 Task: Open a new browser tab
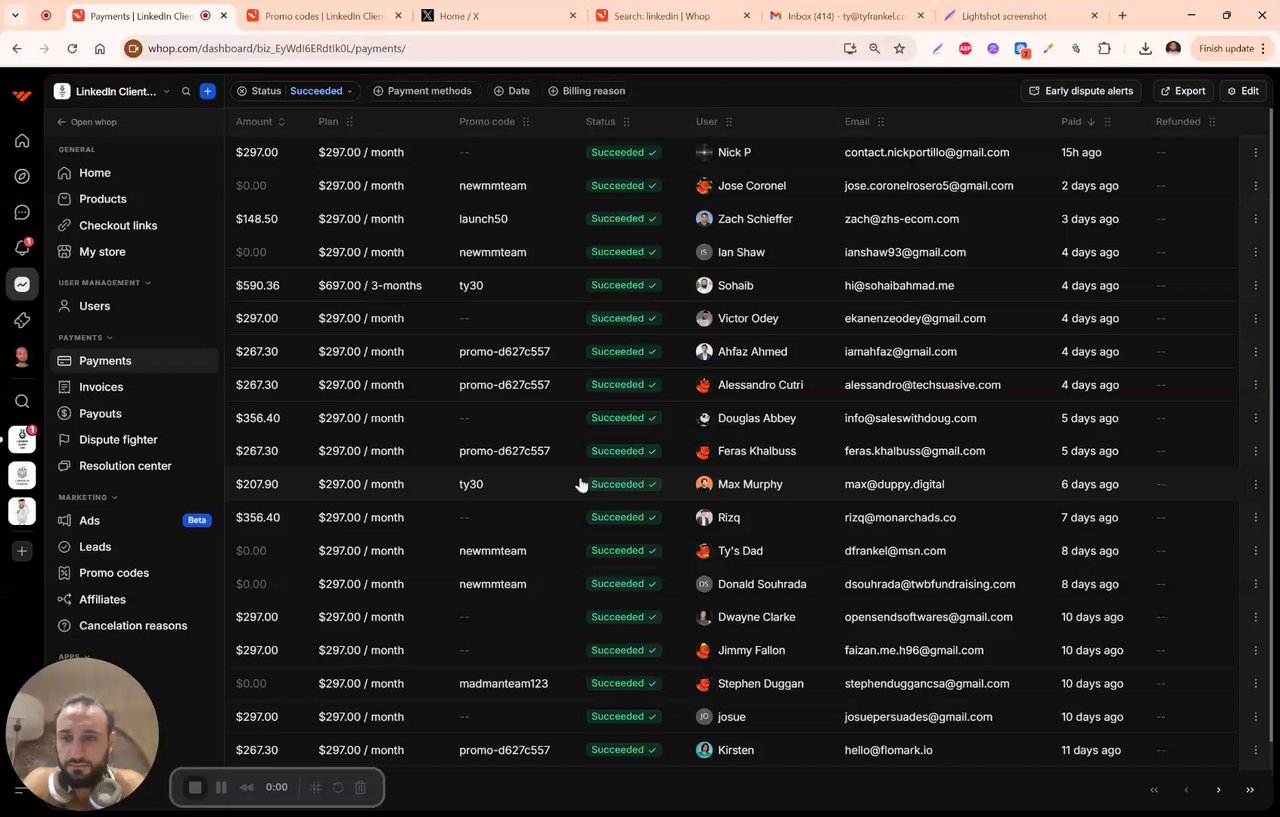pos(1122,16)
